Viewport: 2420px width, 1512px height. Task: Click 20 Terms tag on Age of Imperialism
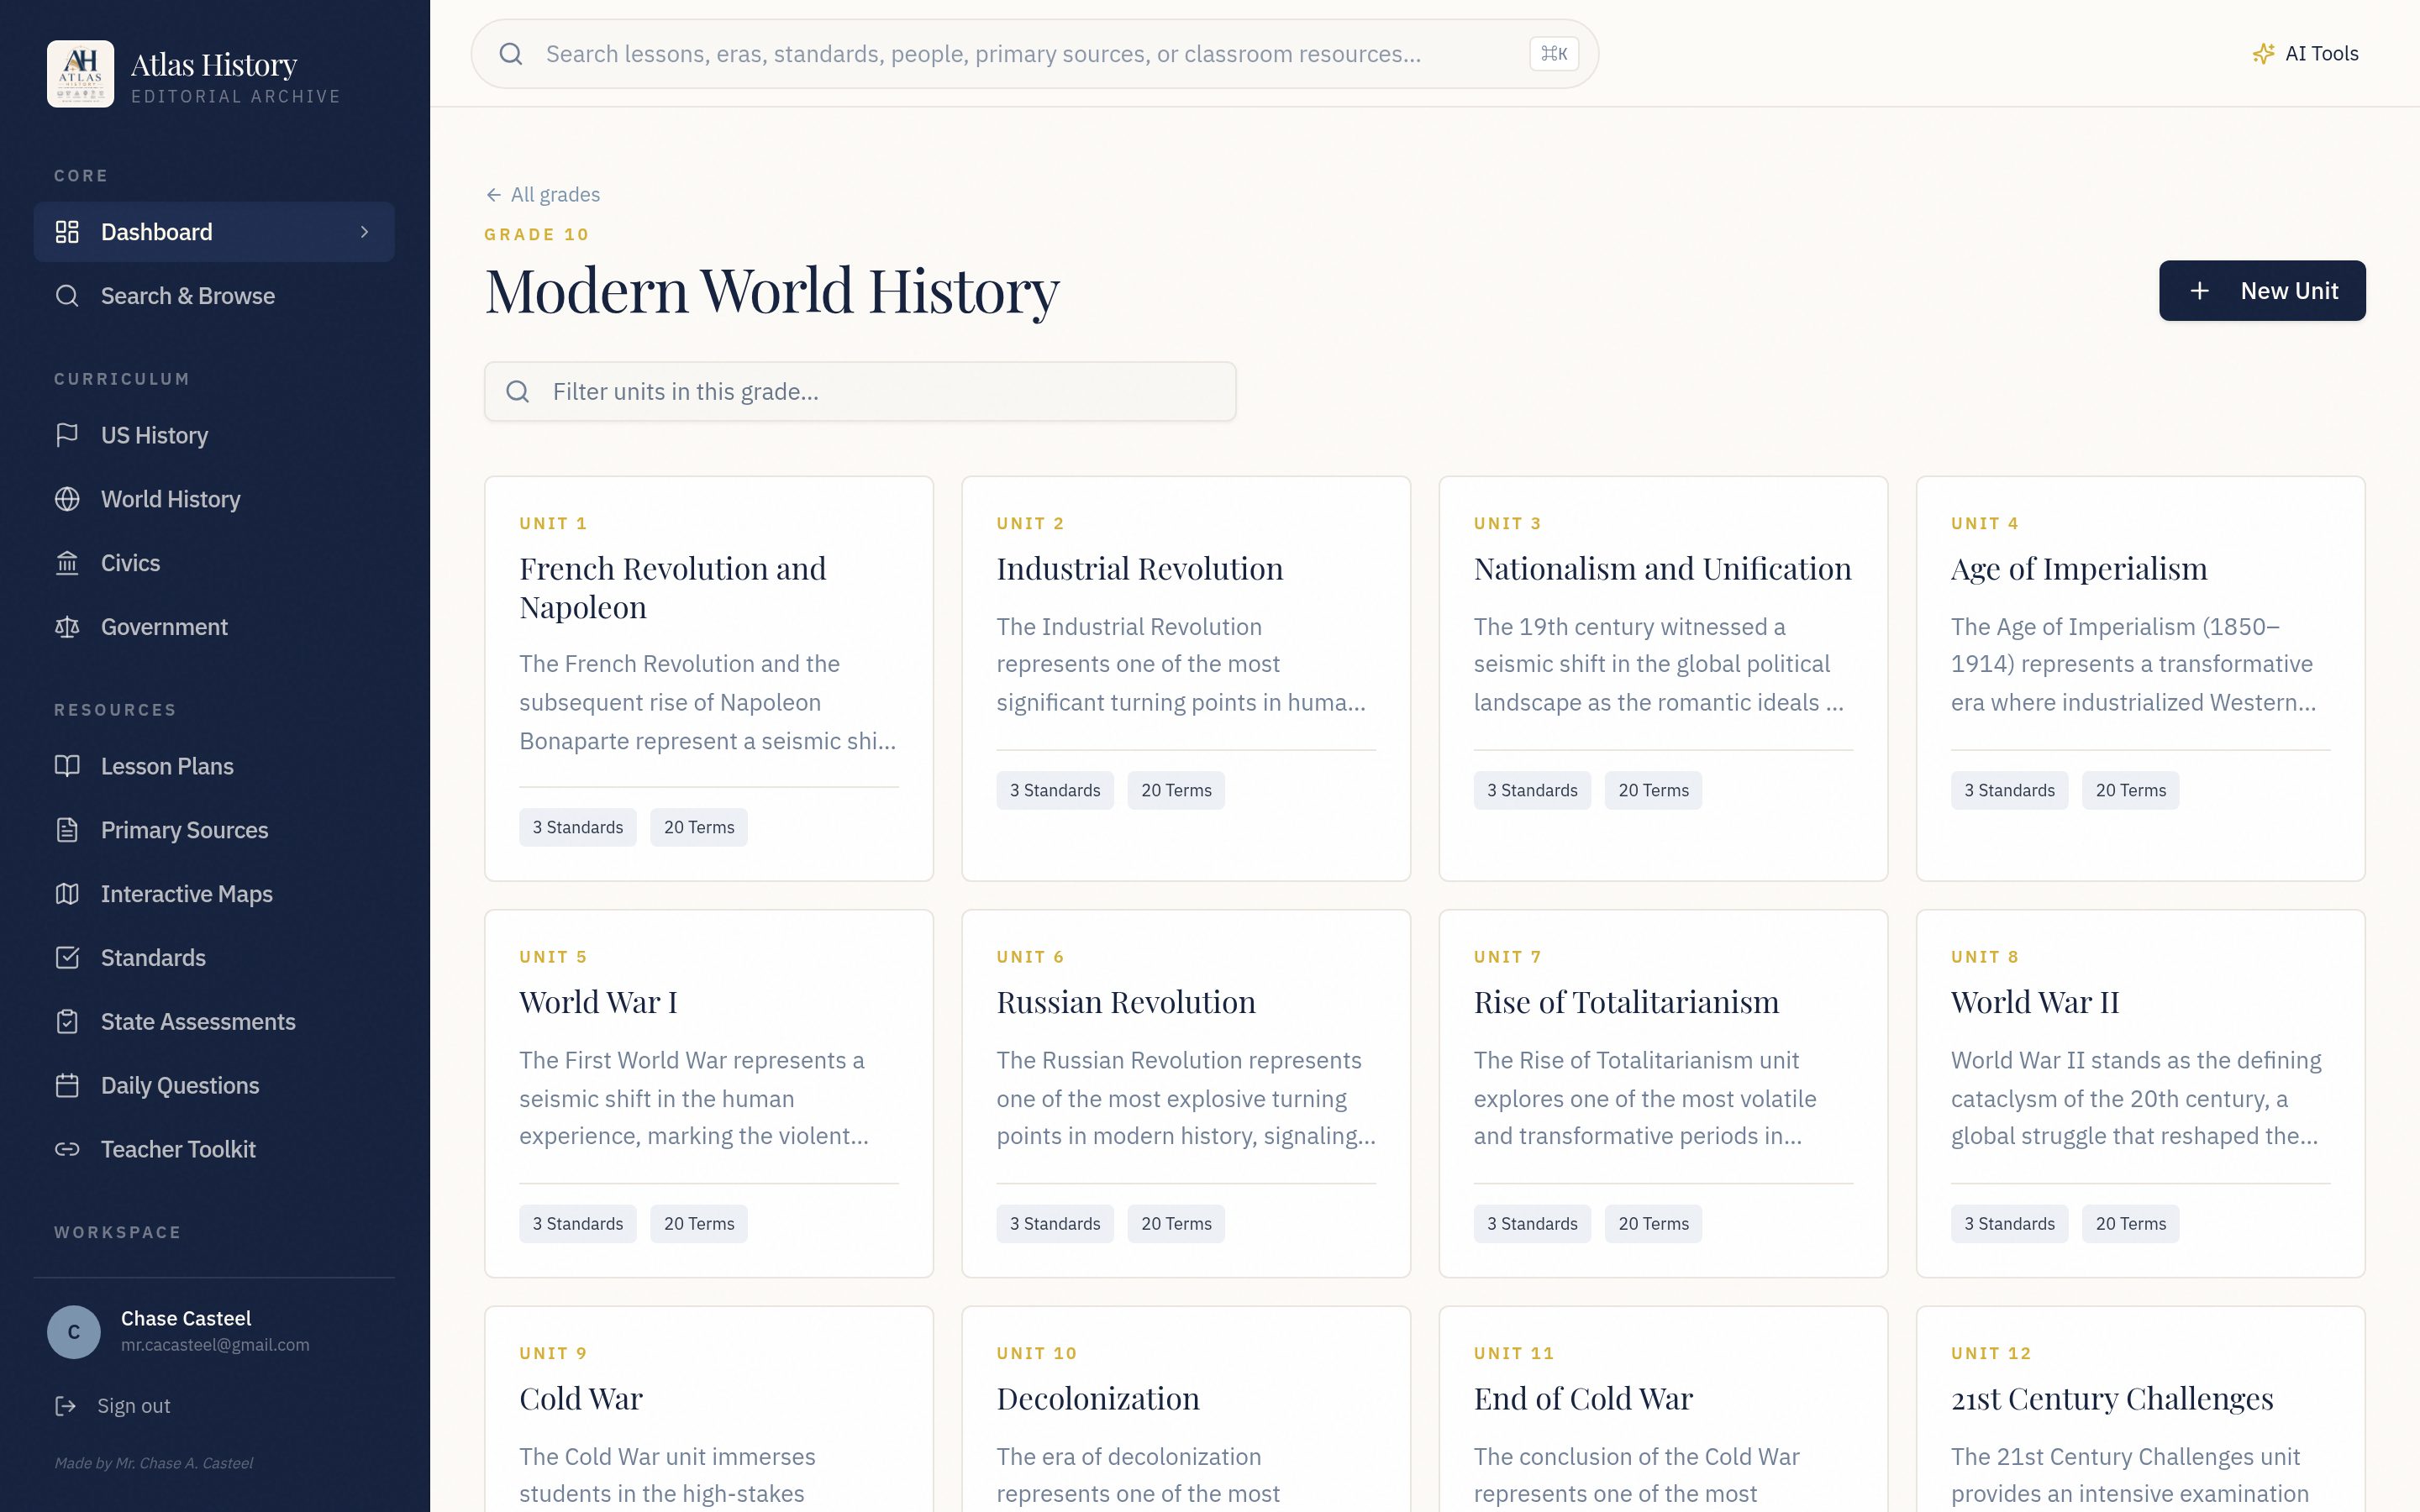(x=2130, y=790)
